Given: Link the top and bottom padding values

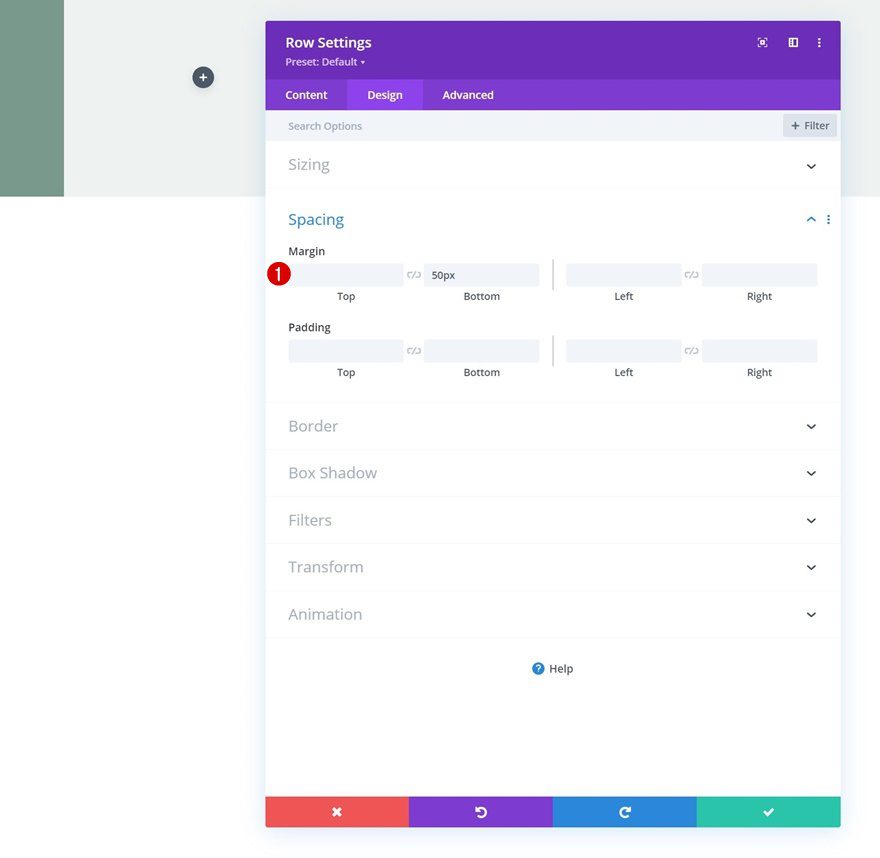Looking at the screenshot, I should (x=414, y=349).
